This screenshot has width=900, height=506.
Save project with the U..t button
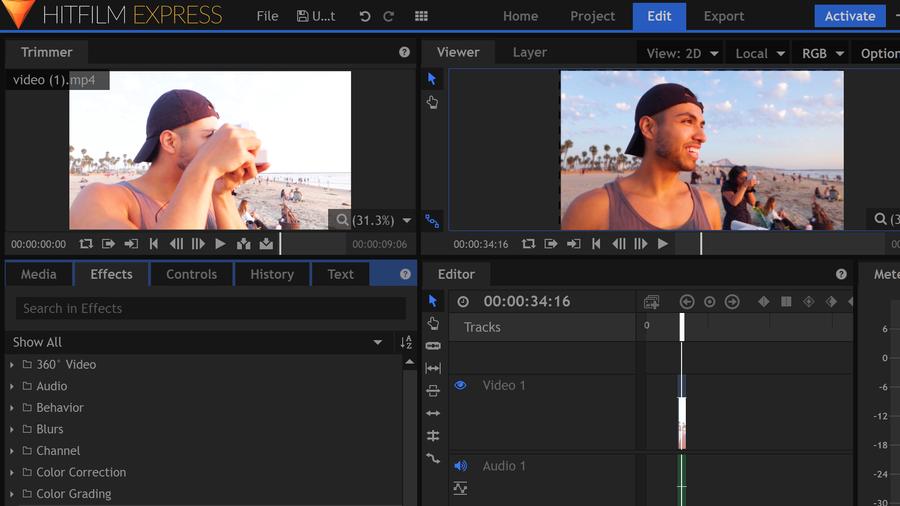coord(316,16)
